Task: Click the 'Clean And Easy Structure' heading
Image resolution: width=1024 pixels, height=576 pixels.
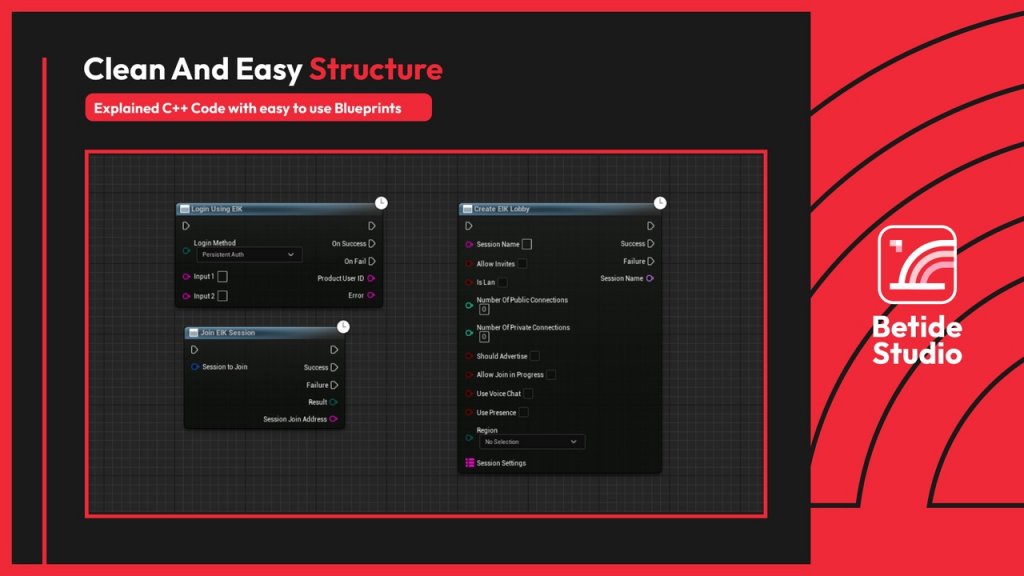Action: [x=263, y=69]
